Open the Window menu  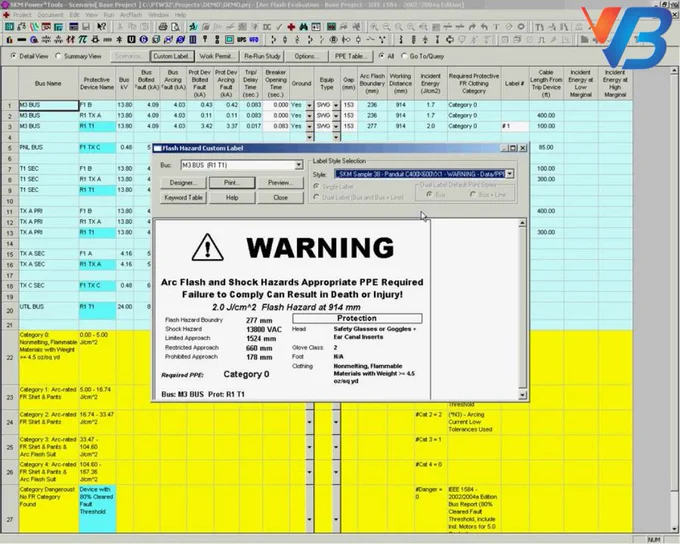pos(159,15)
